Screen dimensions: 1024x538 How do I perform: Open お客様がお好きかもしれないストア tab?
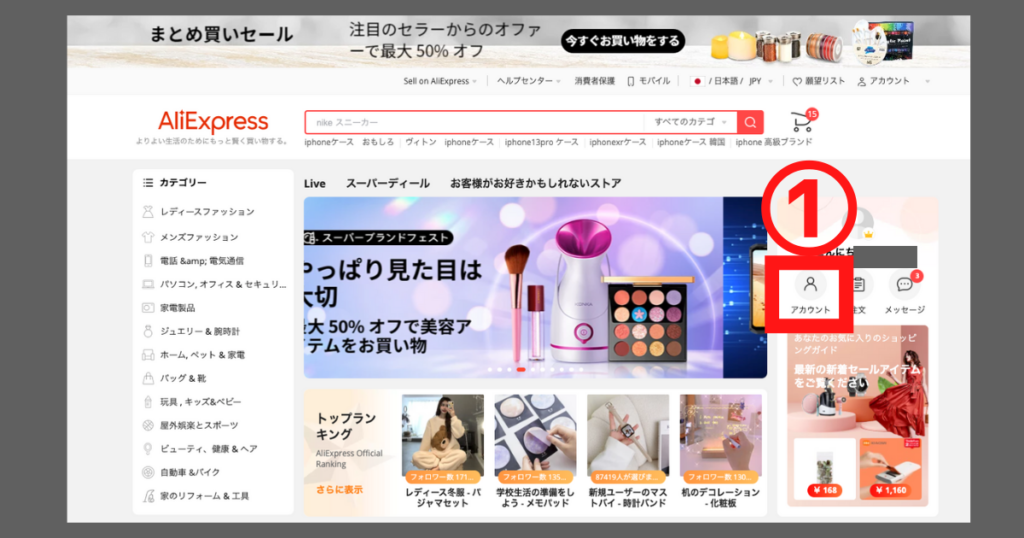[536, 183]
